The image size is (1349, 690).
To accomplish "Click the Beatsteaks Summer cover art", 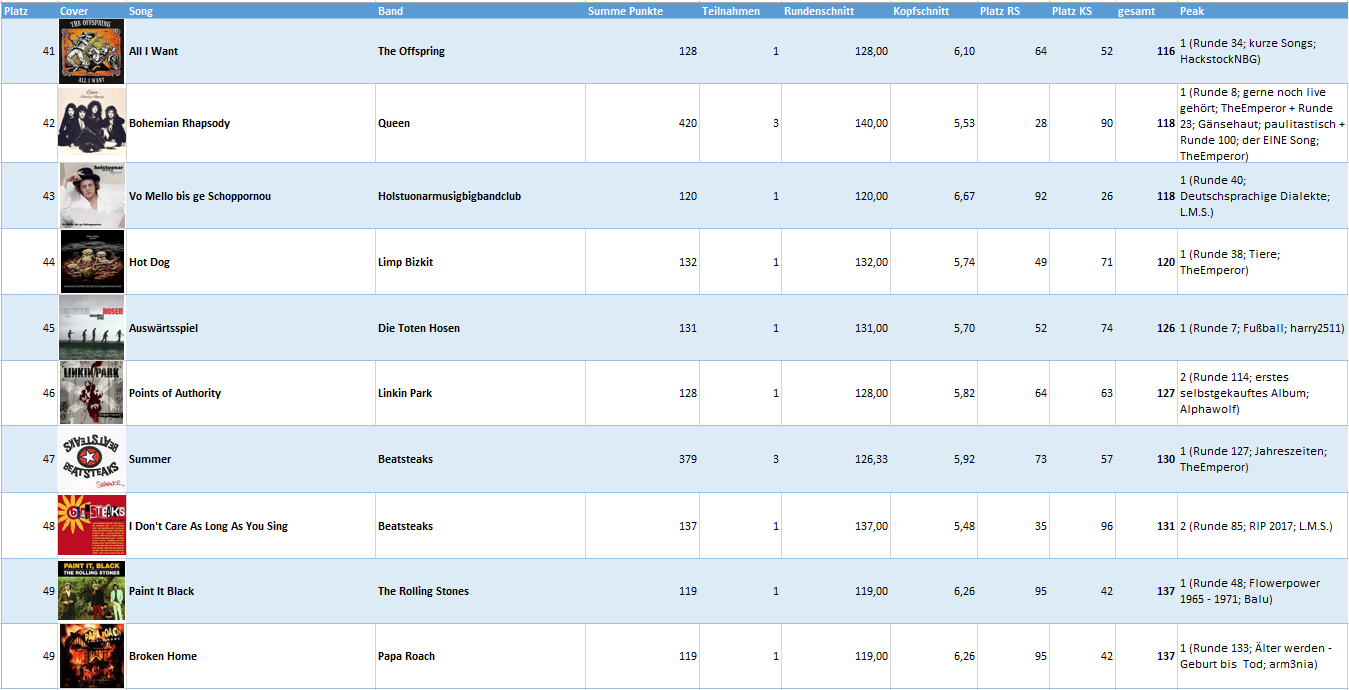I will tap(91, 459).
